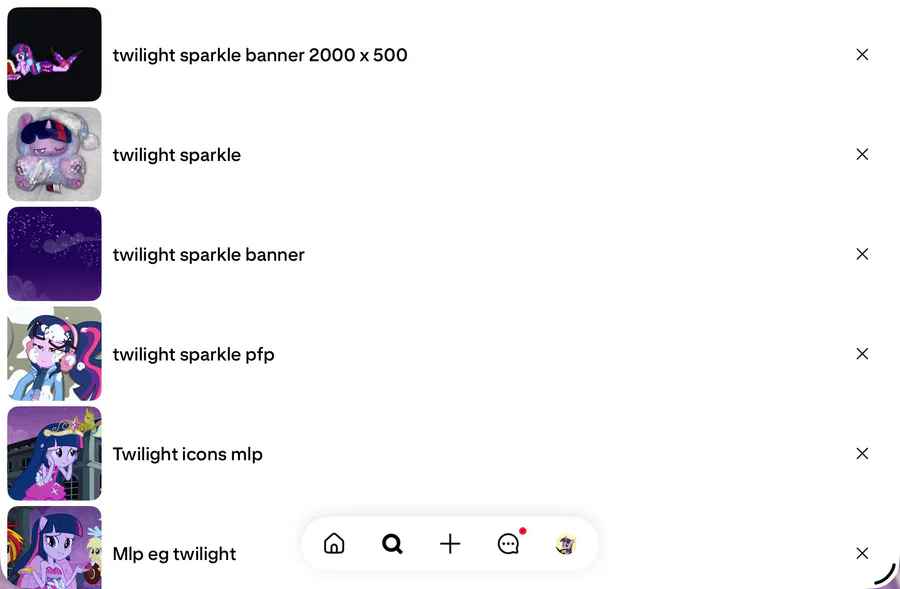
Task: Select the 'twilight sparkle' search suggestion text
Action: (177, 155)
